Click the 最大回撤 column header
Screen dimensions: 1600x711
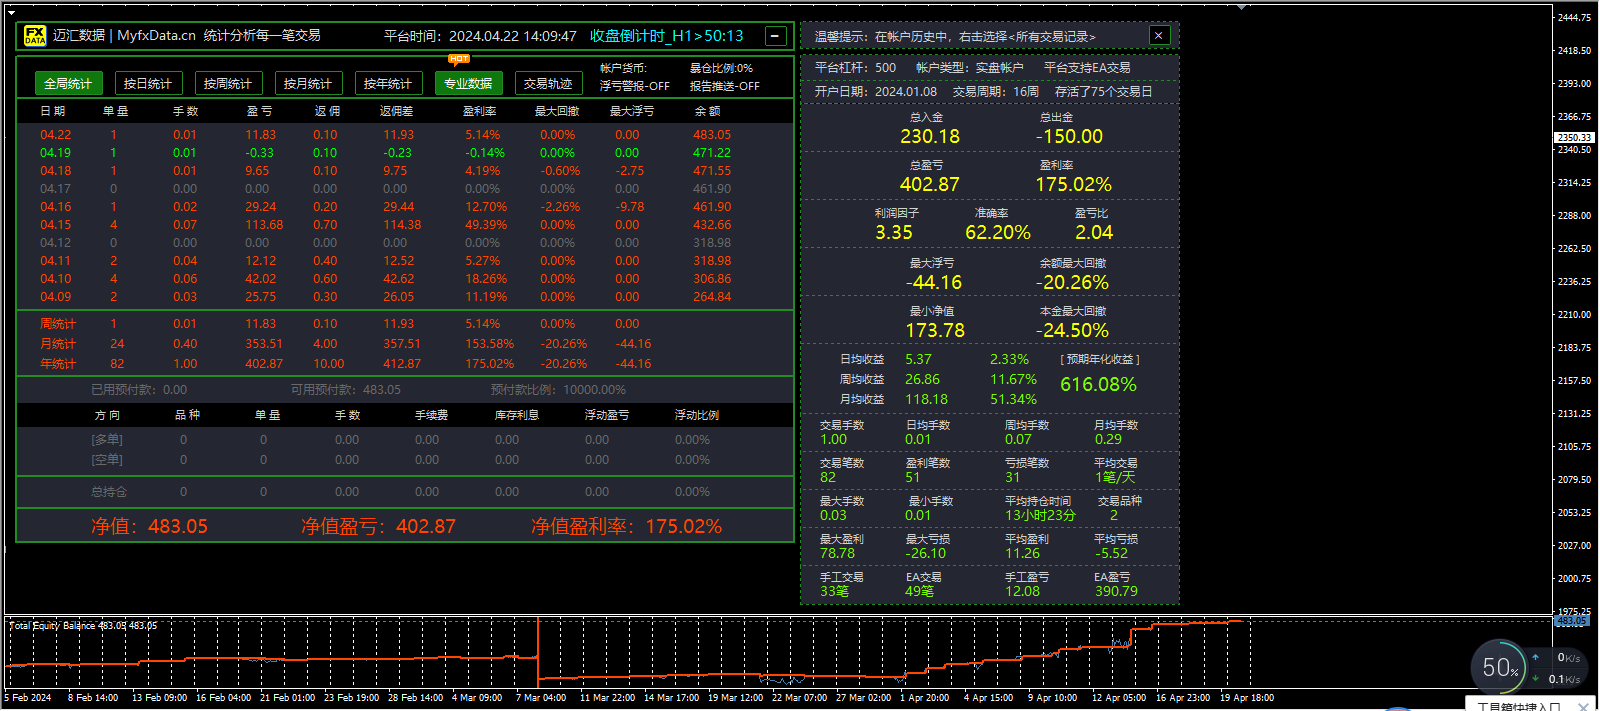coord(557,111)
